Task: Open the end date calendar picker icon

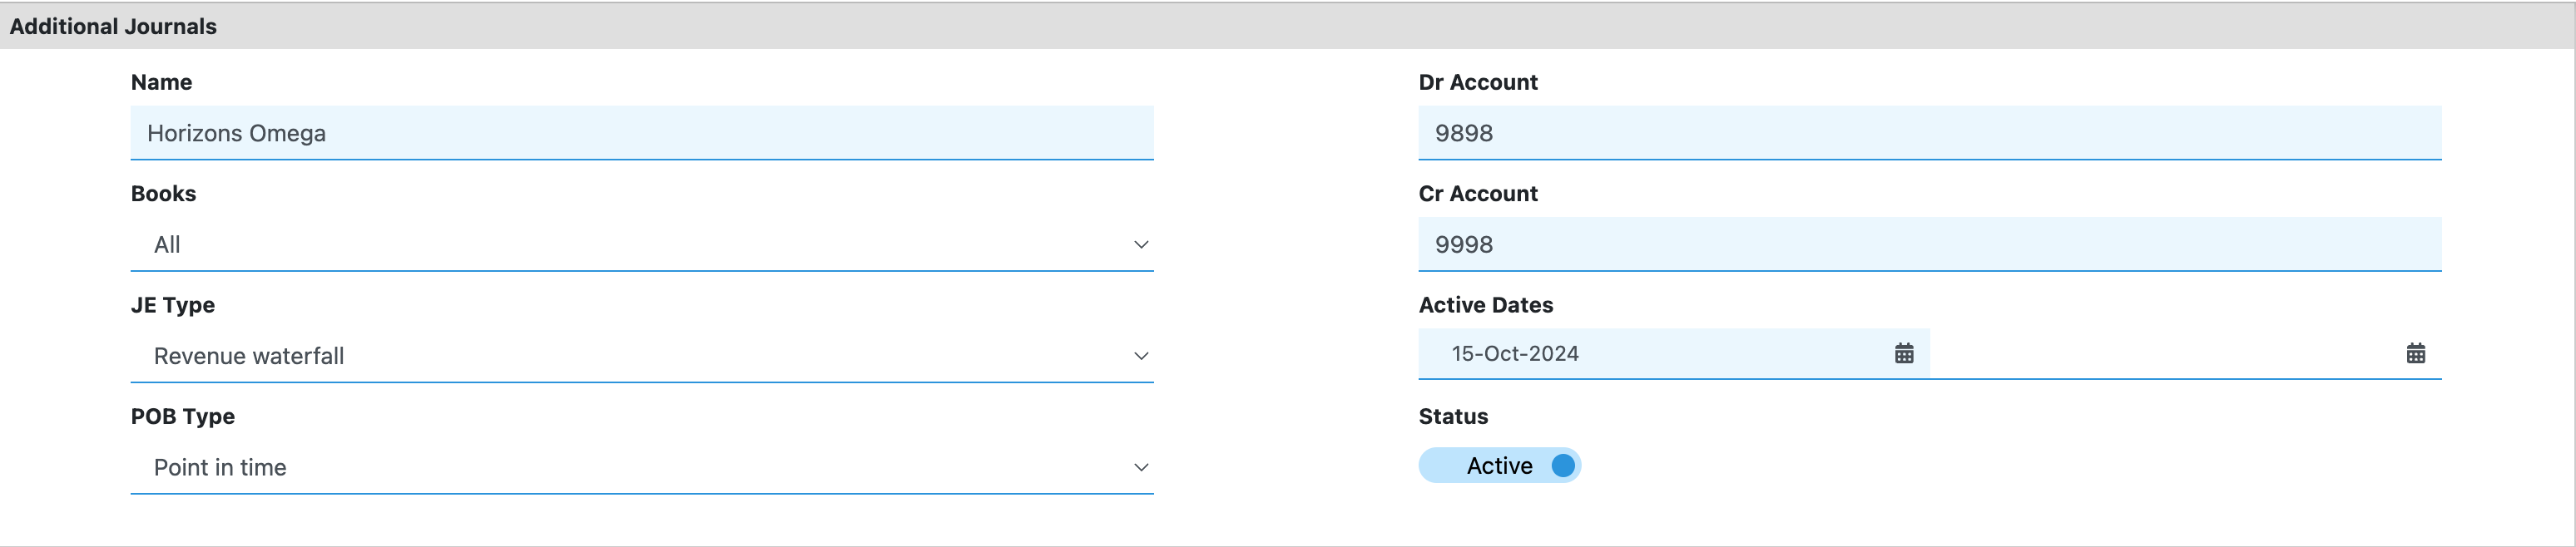Action: point(2415,353)
